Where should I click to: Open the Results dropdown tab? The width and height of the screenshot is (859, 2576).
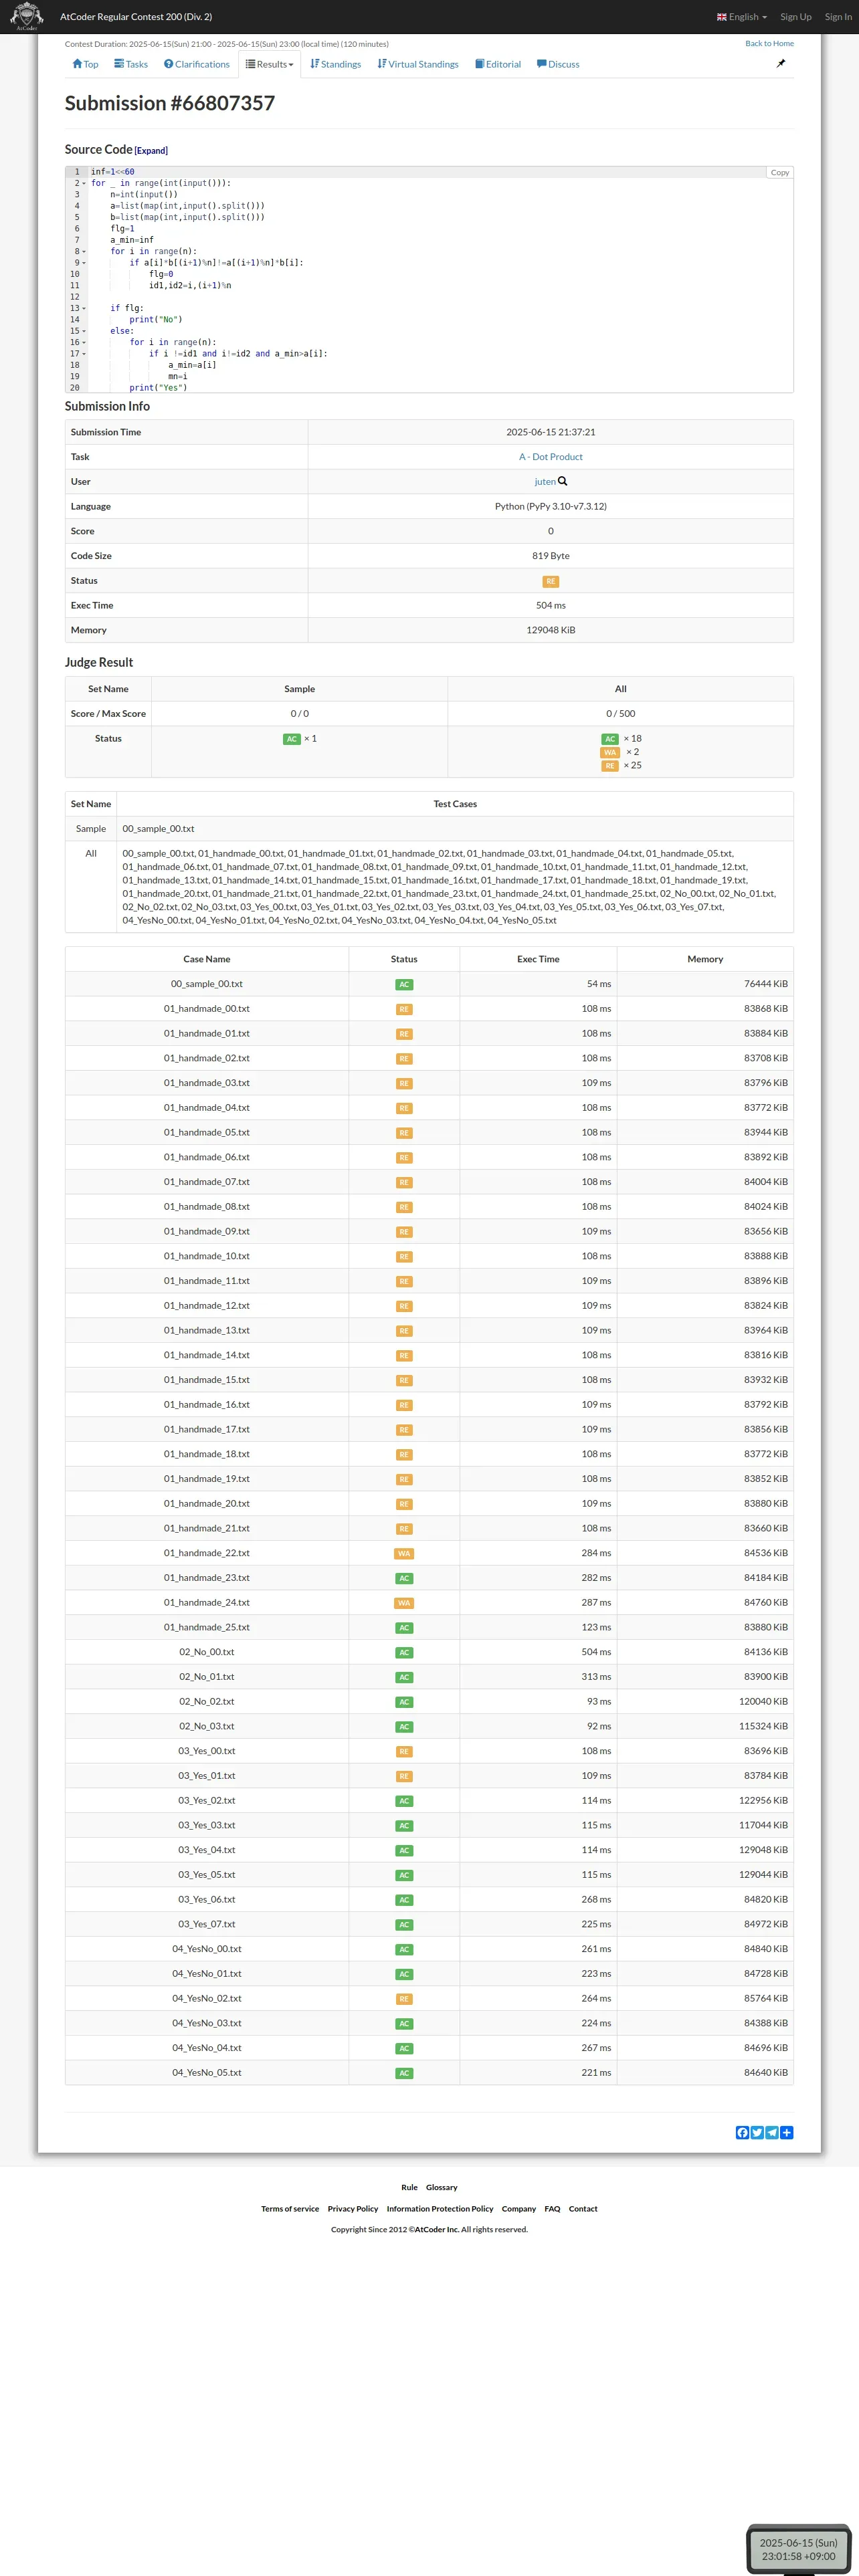coord(270,64)
